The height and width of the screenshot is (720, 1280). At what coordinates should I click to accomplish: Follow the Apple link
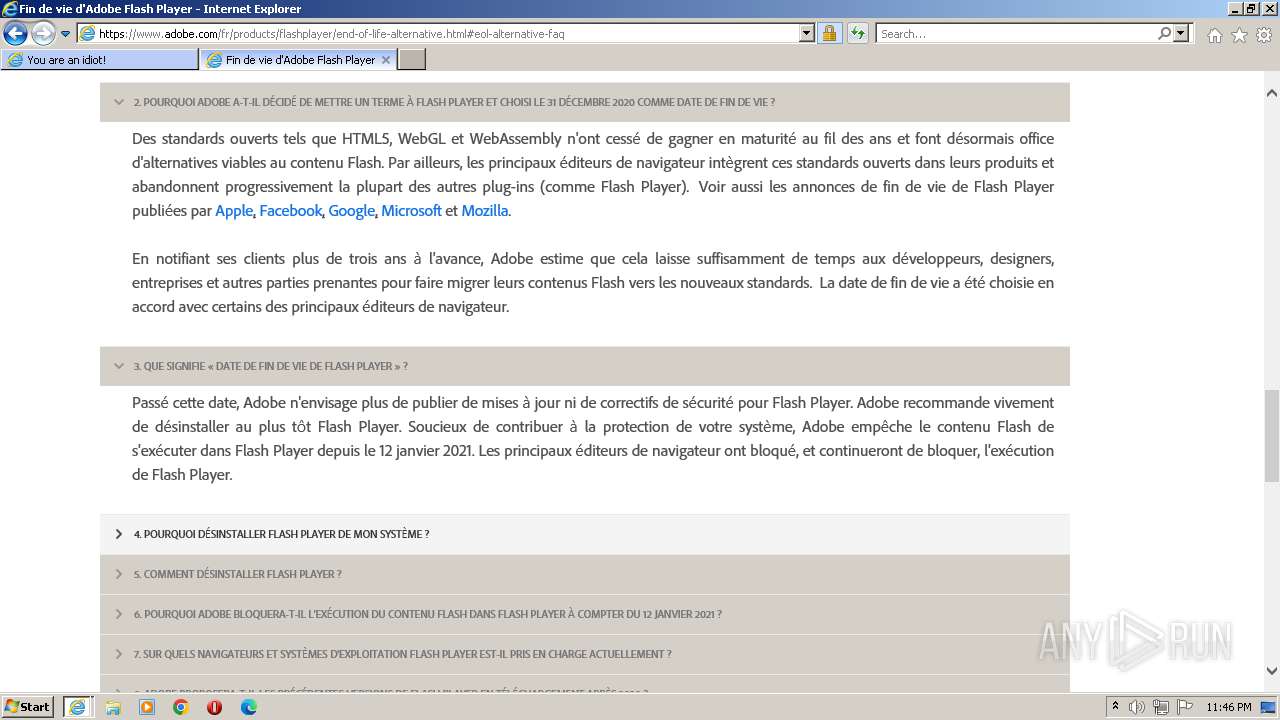(234, 211)
